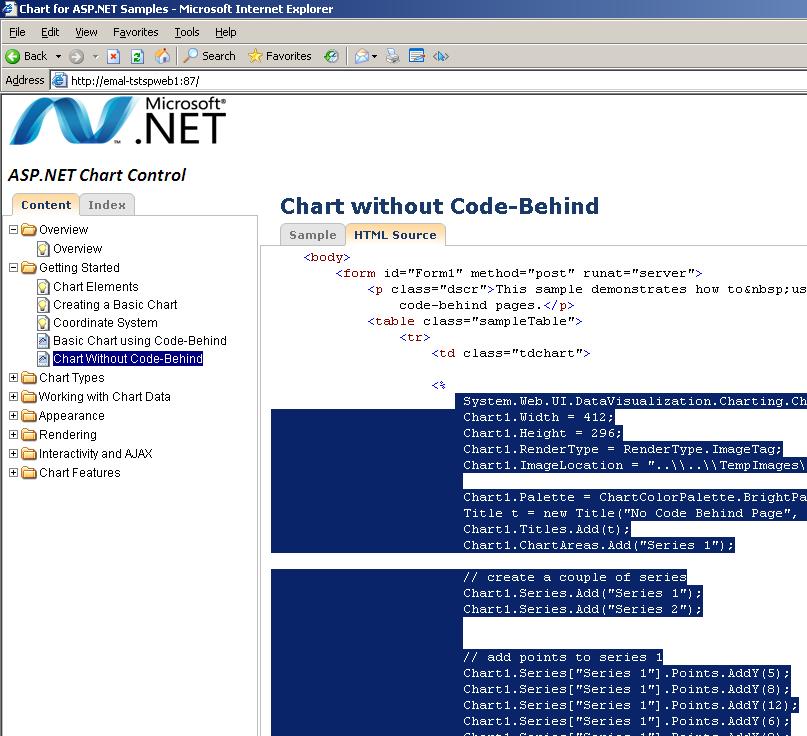Click the Forward navigation button

point(77,56)
